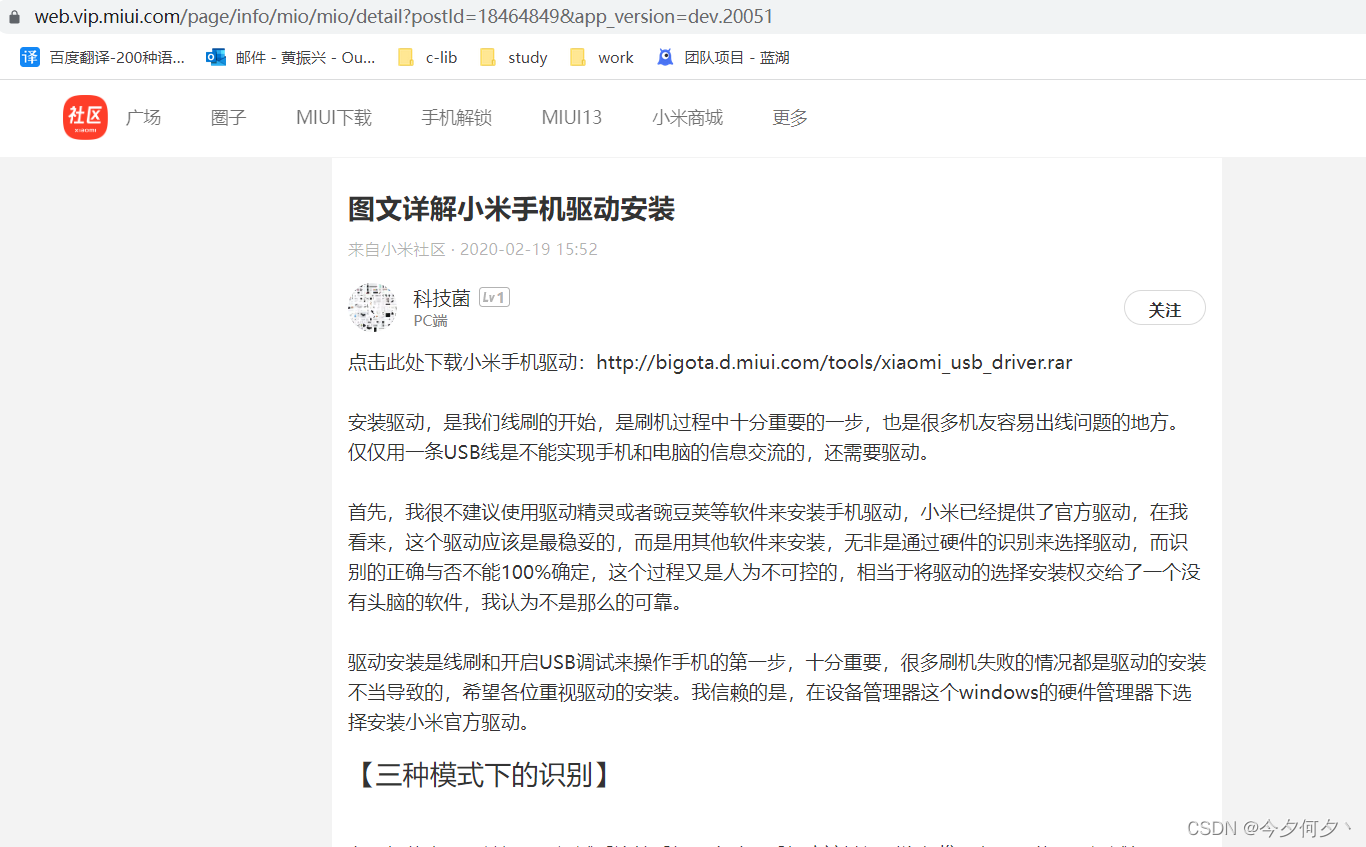Click the lock icon in address bar
1366x847 pixels.
tap(14, 18)
